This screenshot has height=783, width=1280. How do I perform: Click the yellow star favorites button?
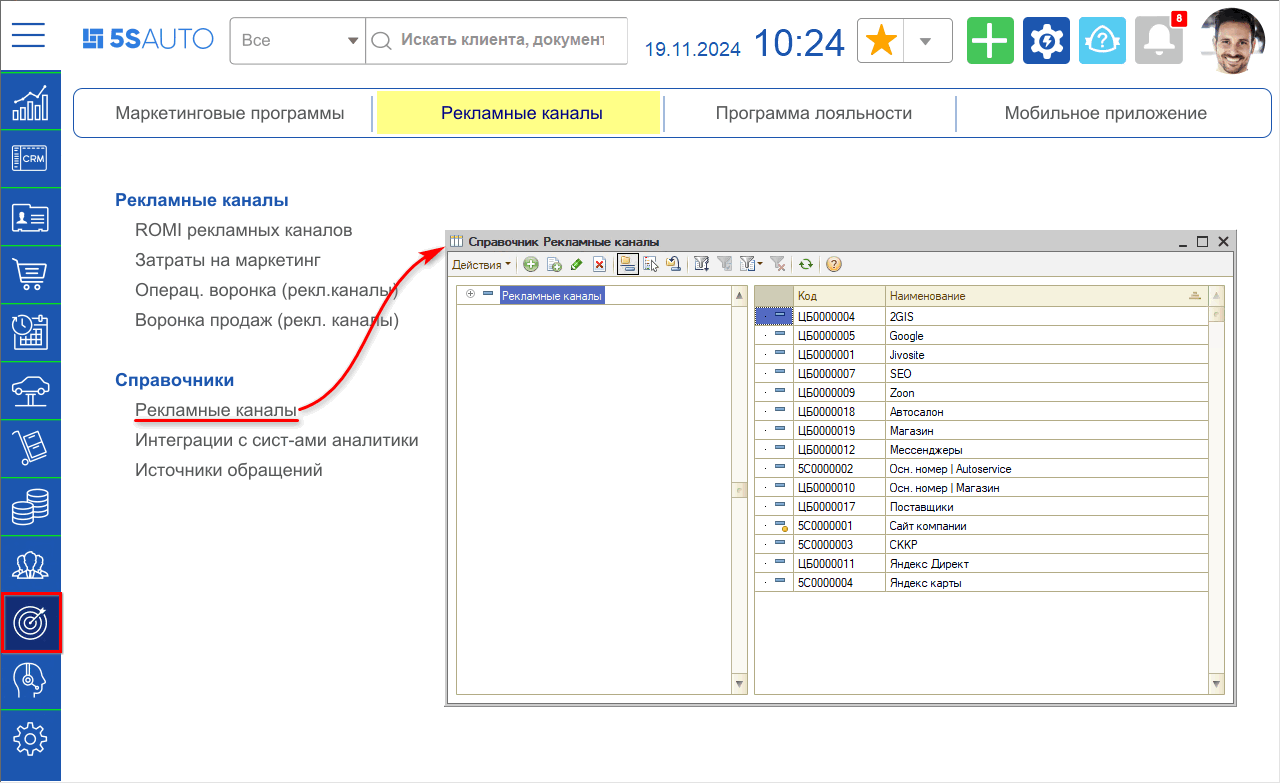[881, 41]
